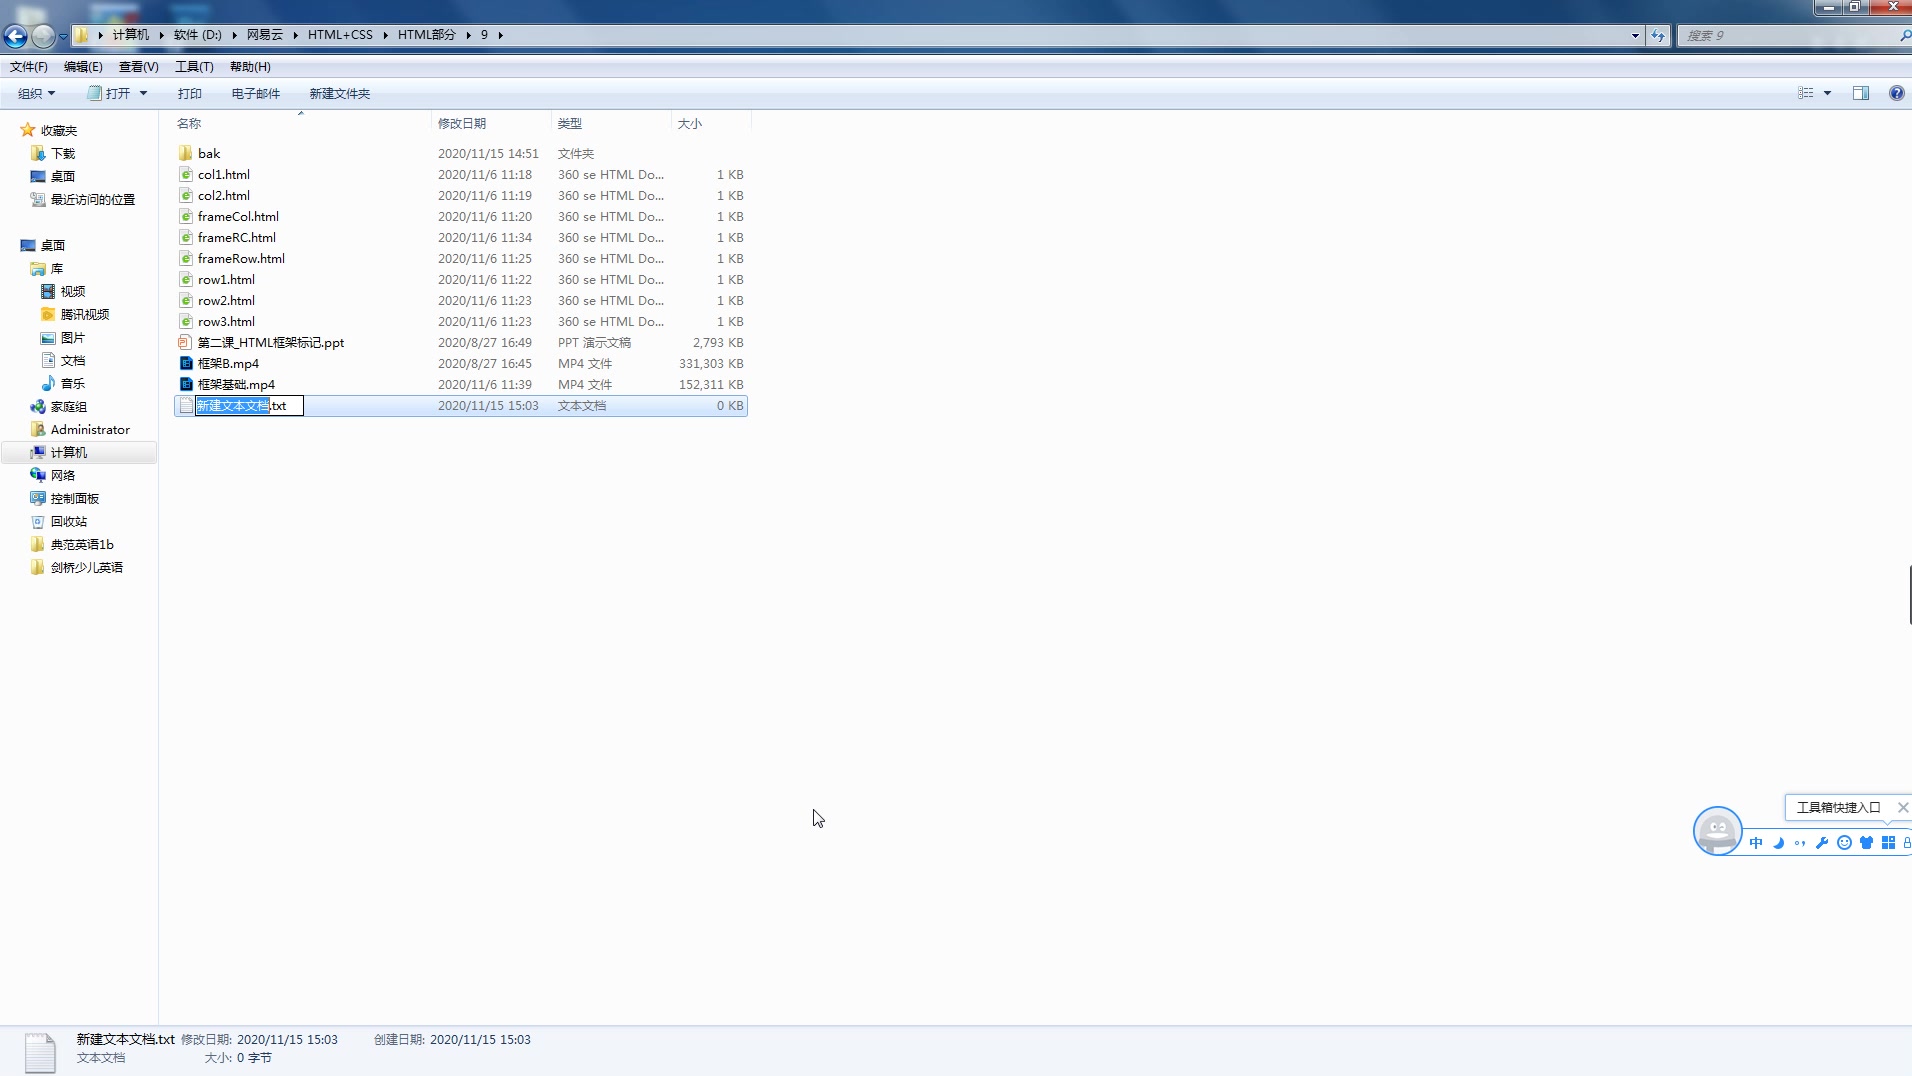This screenshot has width=1912, height=1076.
Task: Toggle the punctuation mode icon in IME bar
Action: coord(1800,843)
